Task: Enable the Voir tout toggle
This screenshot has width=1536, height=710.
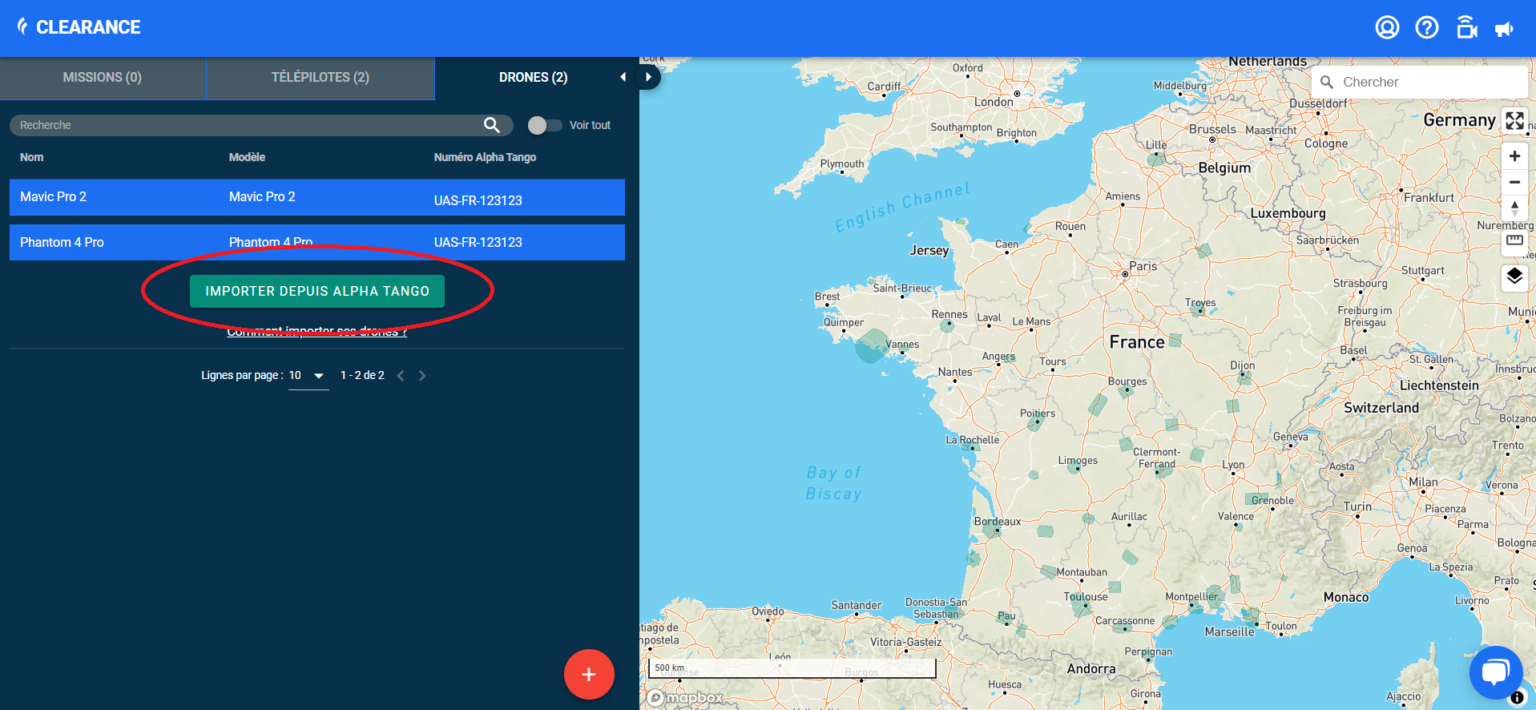Action: click(x=544, y=124)
